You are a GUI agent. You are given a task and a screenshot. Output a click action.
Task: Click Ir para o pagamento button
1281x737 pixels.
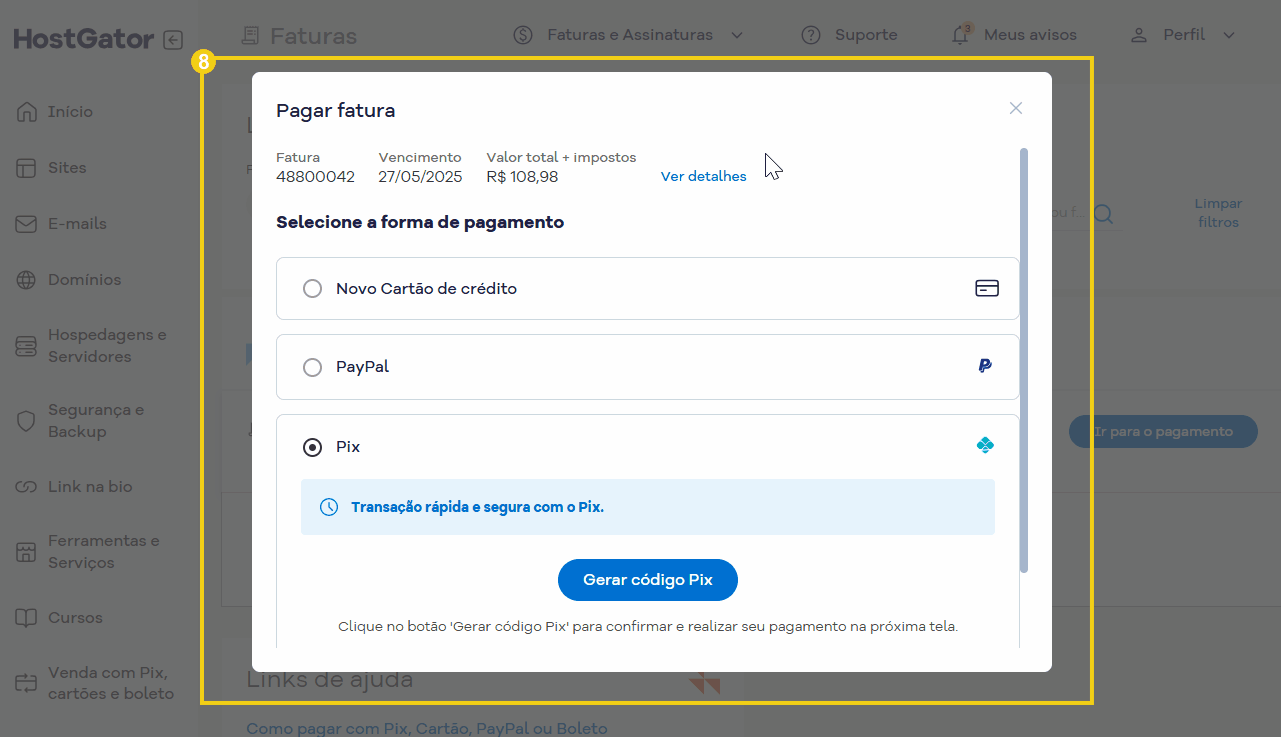point(1163,431)
